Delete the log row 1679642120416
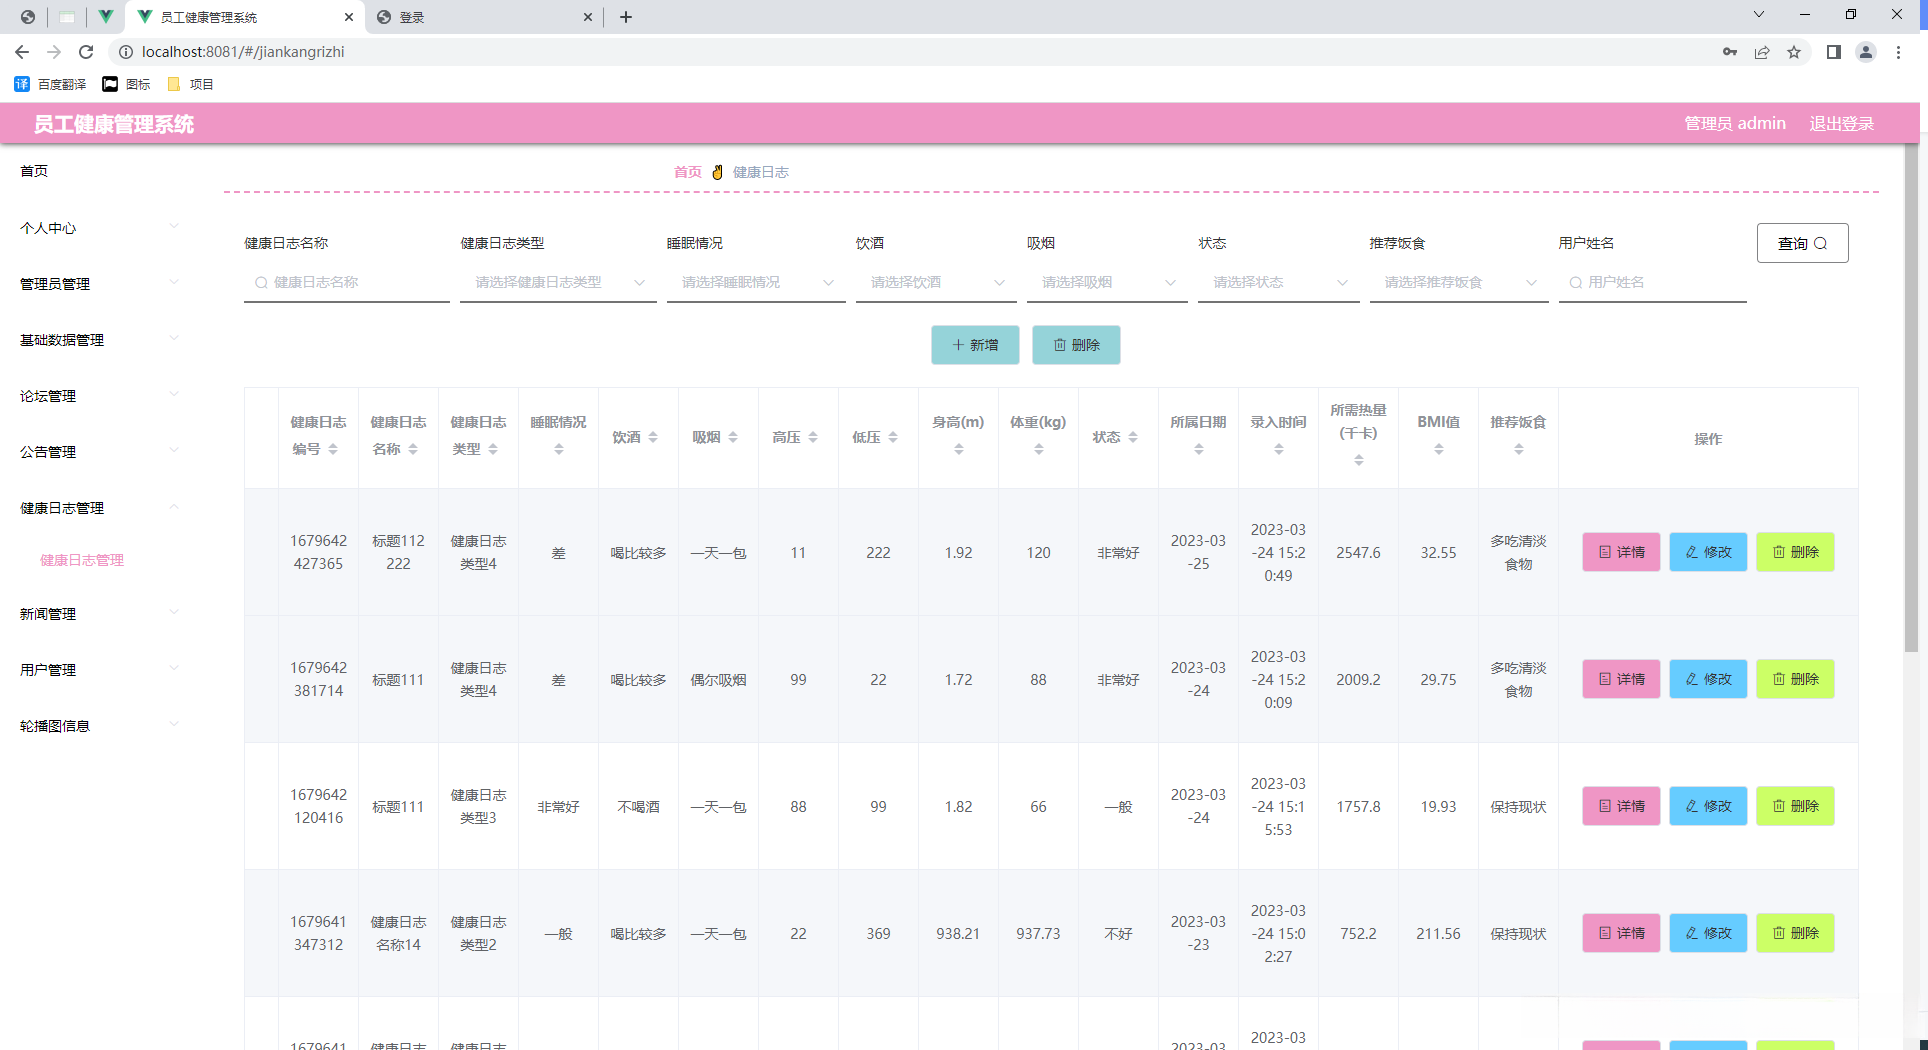Image resolution: width=1928 pixels, height=1050 pixels. 1795,806
